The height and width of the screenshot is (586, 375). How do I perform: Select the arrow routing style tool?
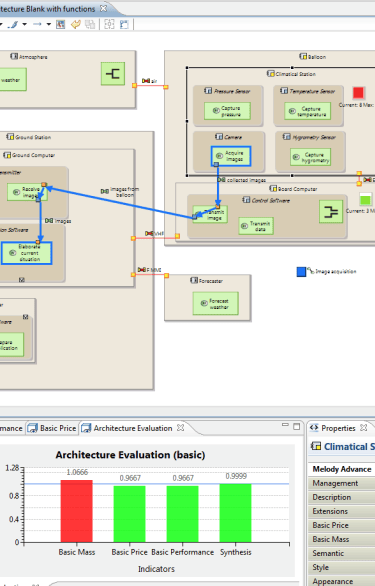[37, 25]
